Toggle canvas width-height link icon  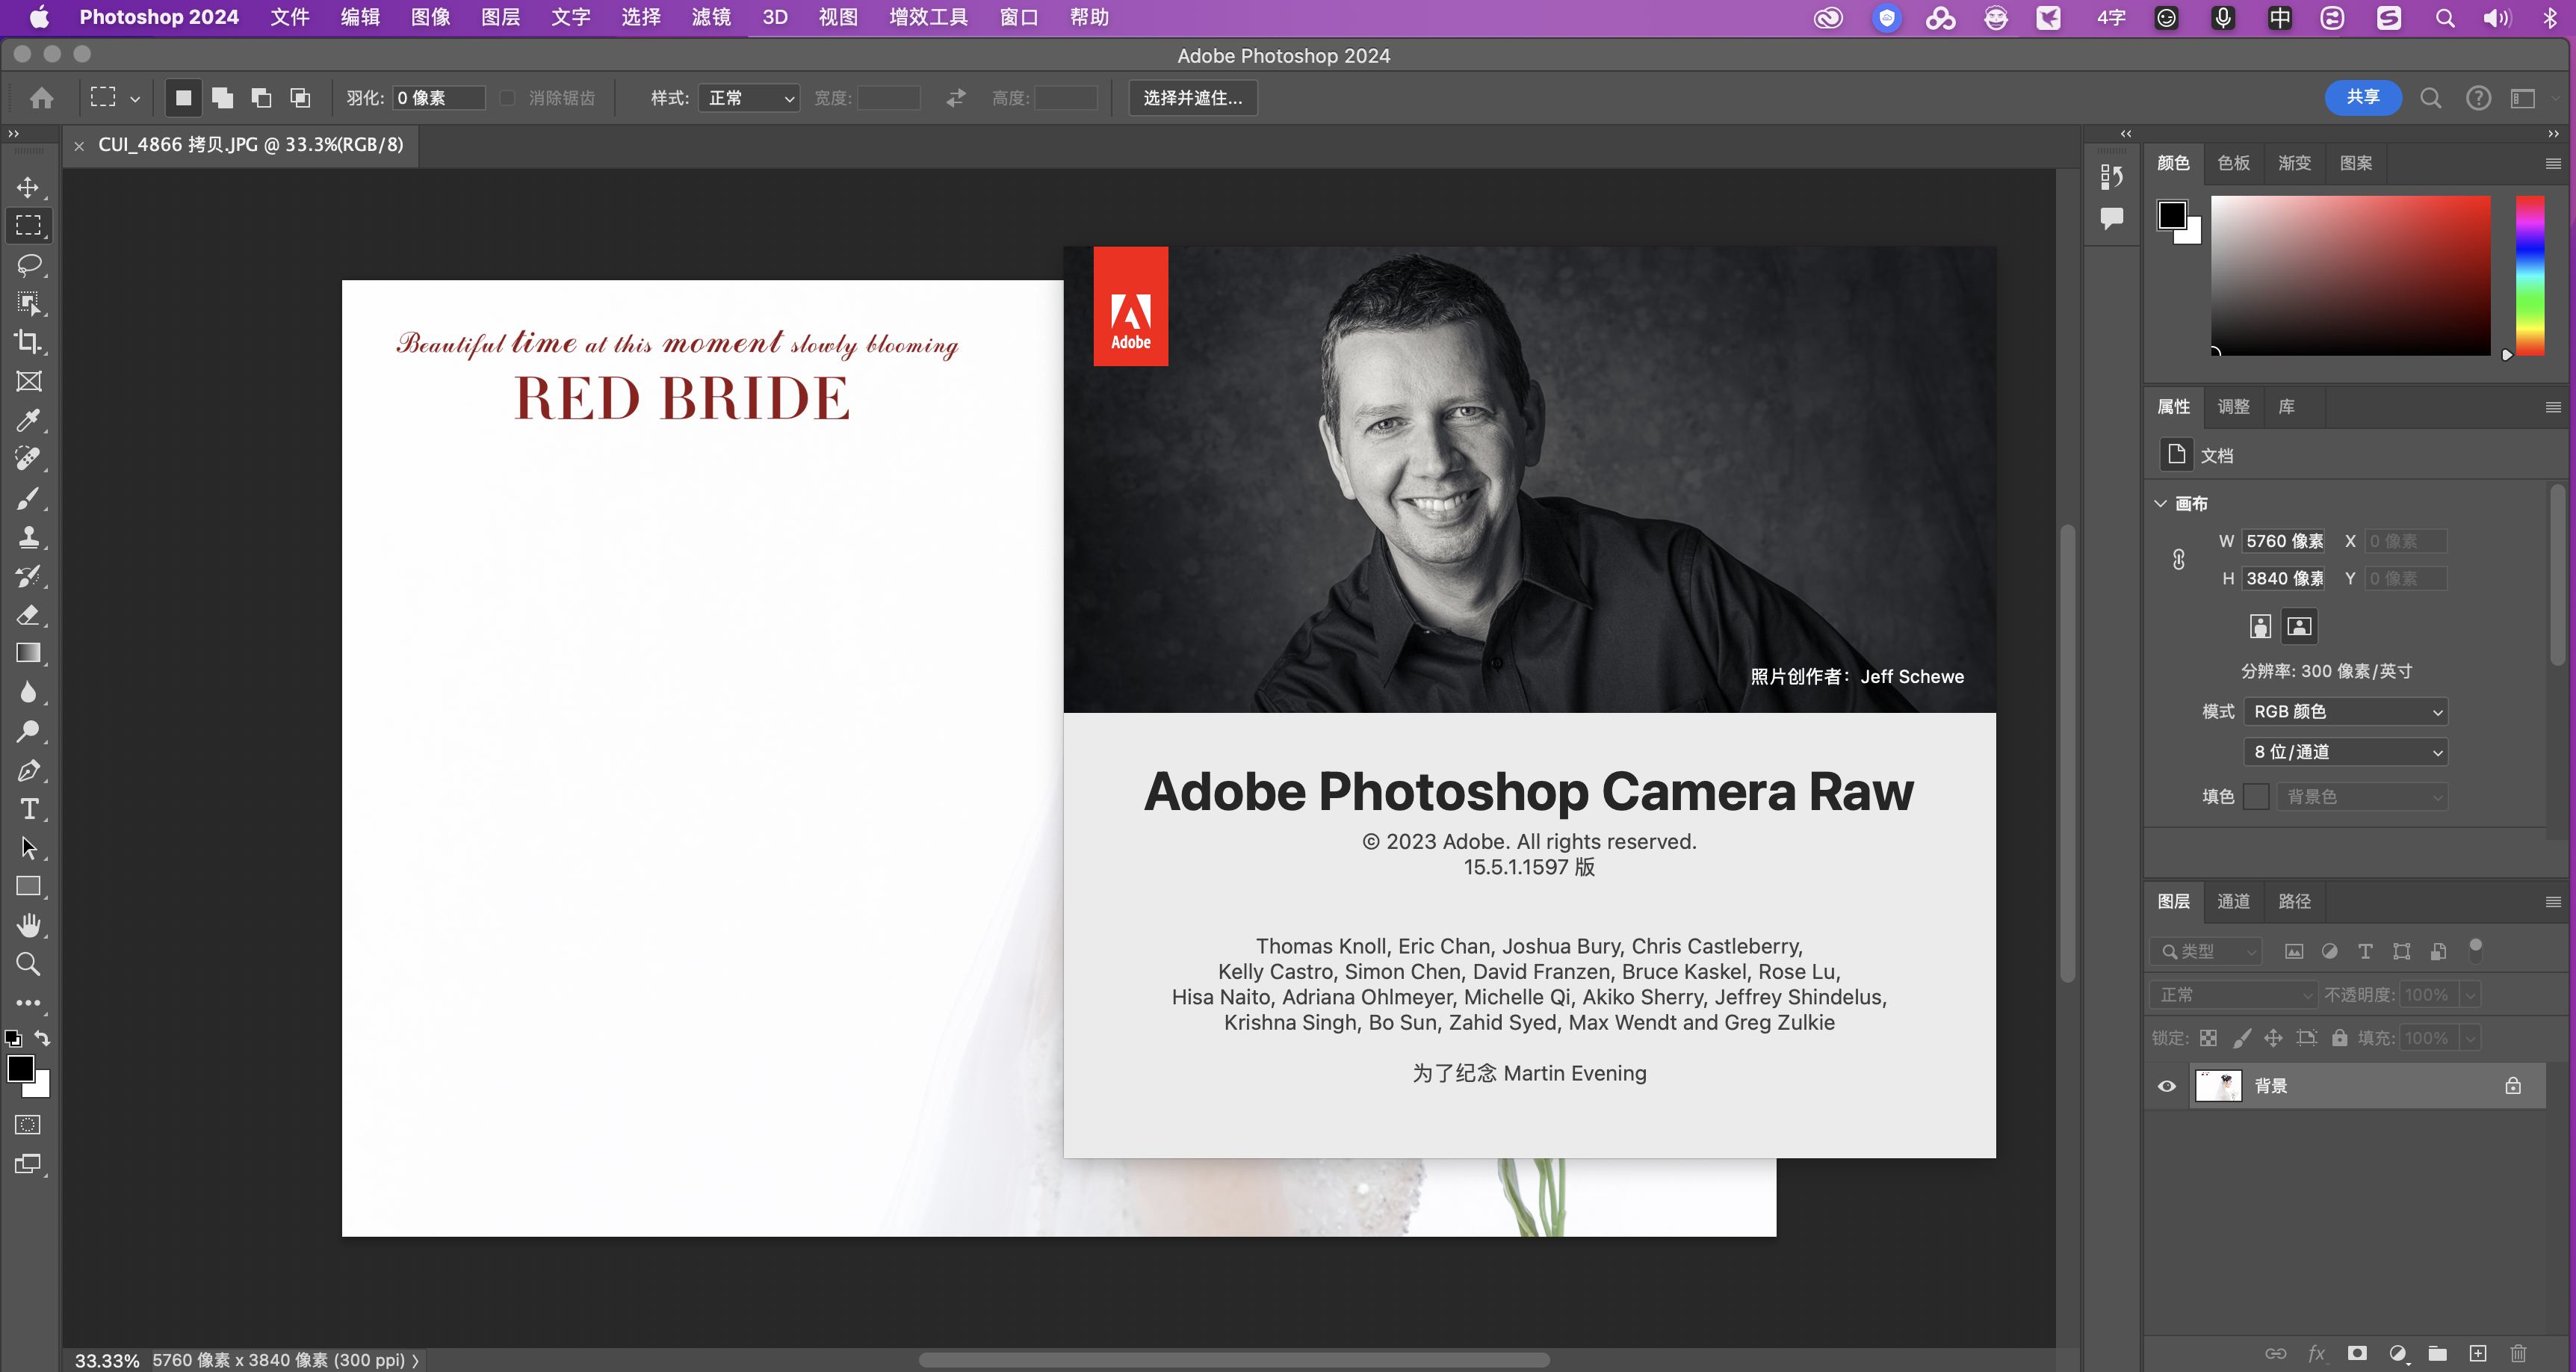[x=2178, y=560]
